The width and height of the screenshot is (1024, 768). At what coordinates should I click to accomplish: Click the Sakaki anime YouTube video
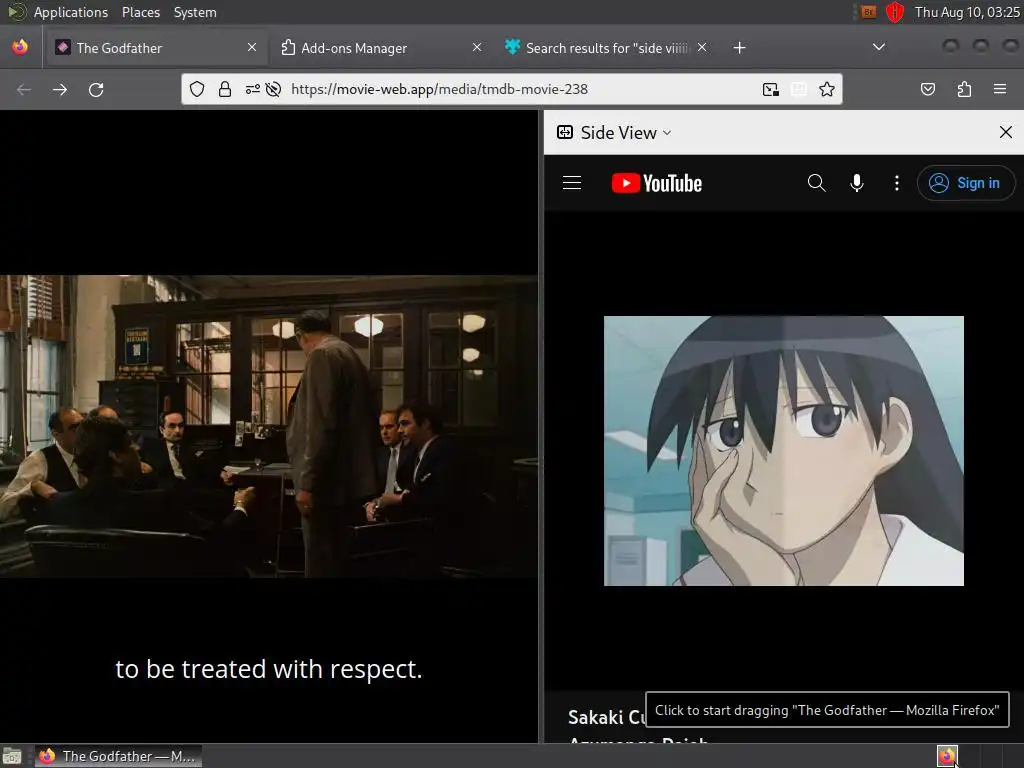click(784, 451)
